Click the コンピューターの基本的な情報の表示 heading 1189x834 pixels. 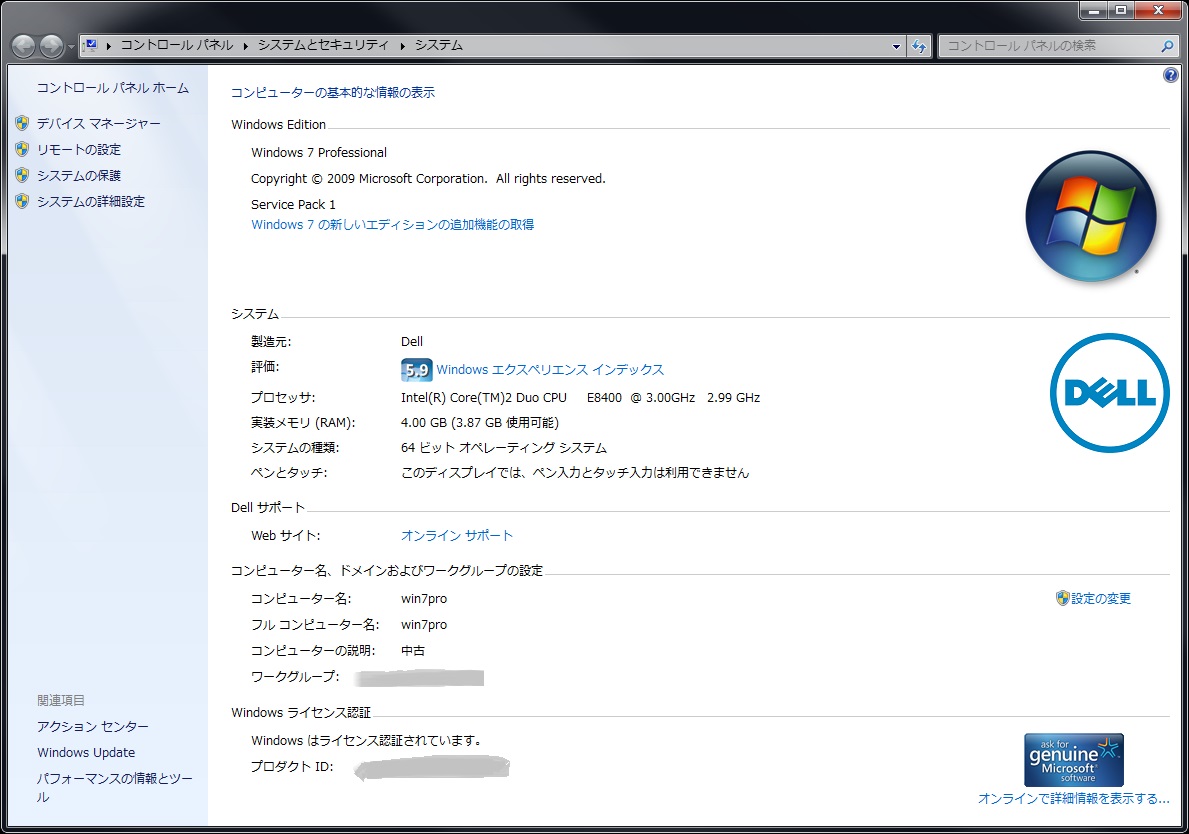(x=333, y=92)
